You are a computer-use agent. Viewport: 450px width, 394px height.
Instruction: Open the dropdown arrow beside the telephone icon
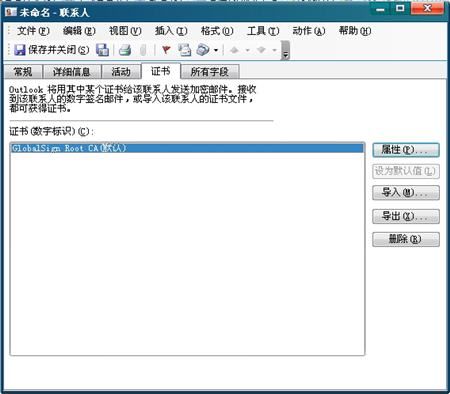click(x=216, y=50)
